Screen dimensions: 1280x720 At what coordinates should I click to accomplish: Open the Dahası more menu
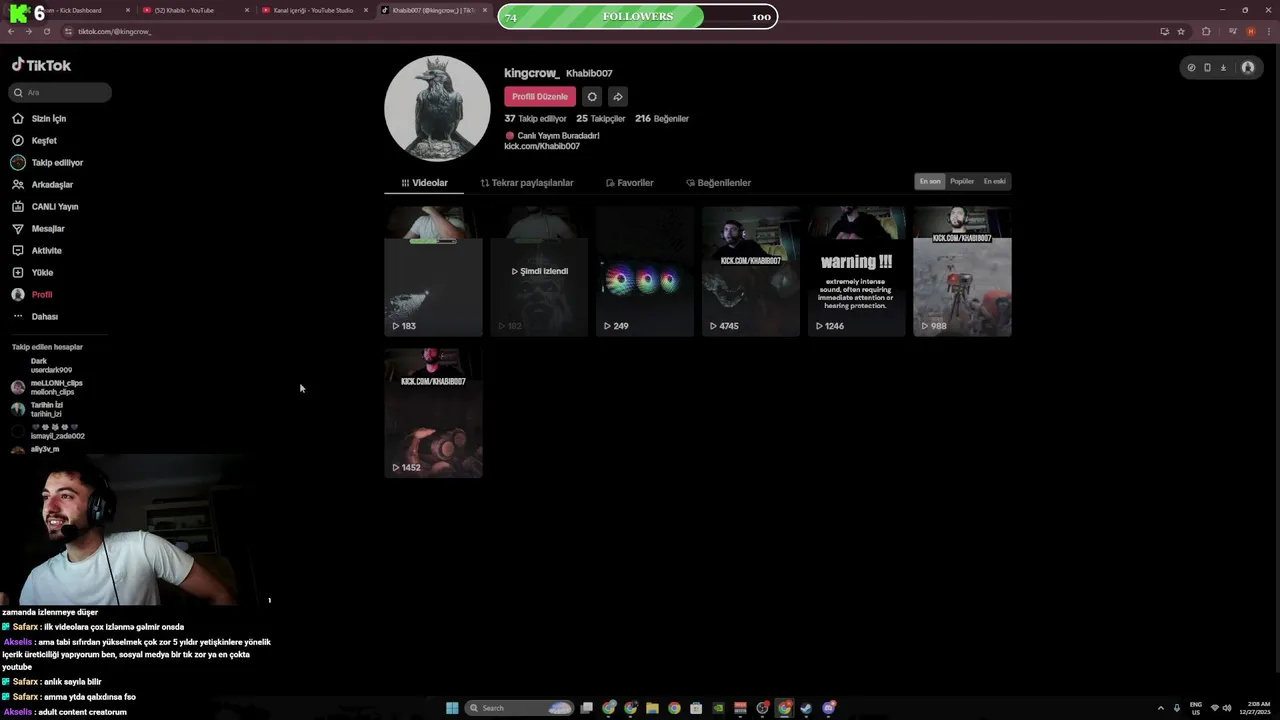(x=36, y=317)
